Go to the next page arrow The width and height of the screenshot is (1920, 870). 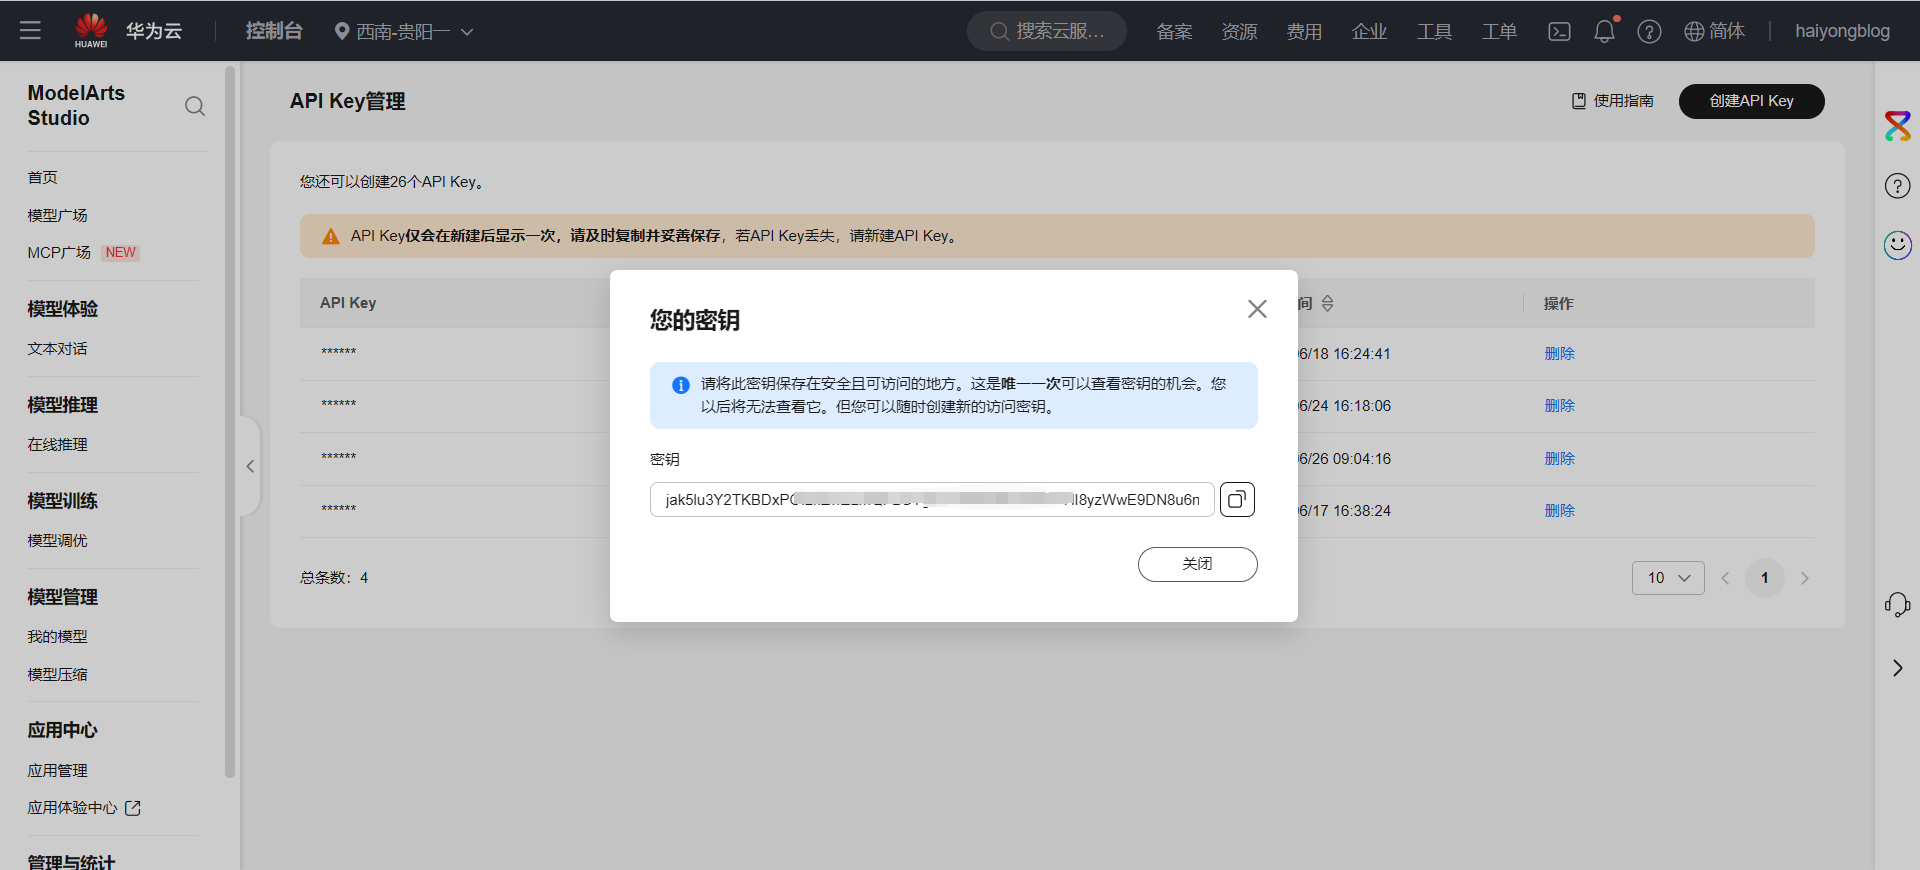tap(1805, 578)
